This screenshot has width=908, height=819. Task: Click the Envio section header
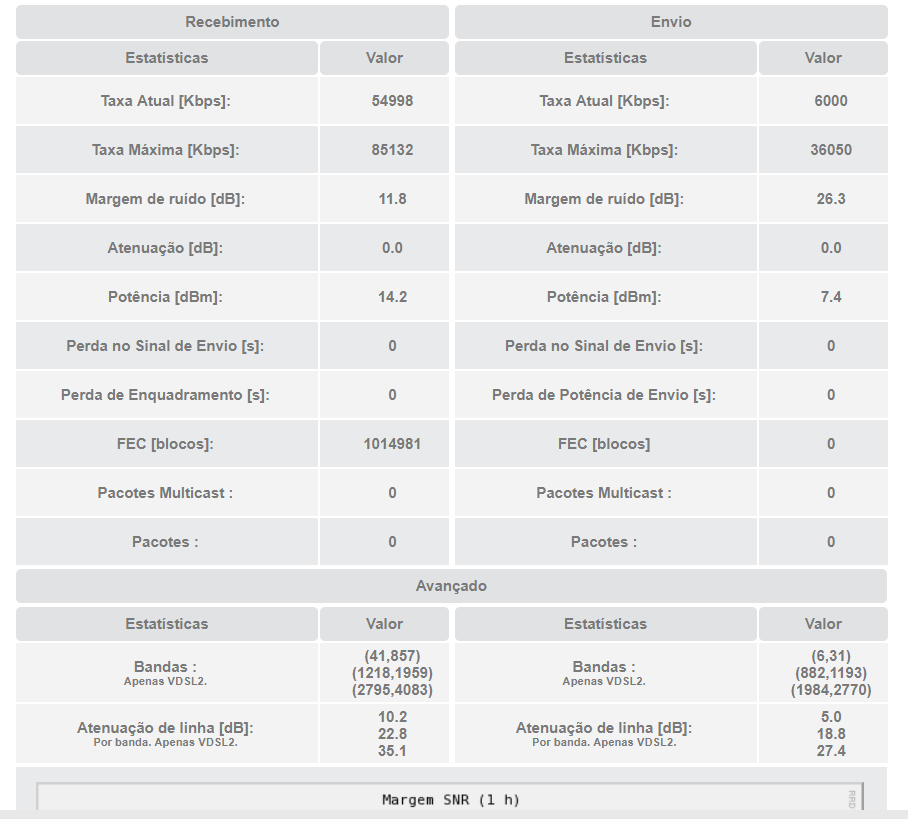[x=671, y=22]
